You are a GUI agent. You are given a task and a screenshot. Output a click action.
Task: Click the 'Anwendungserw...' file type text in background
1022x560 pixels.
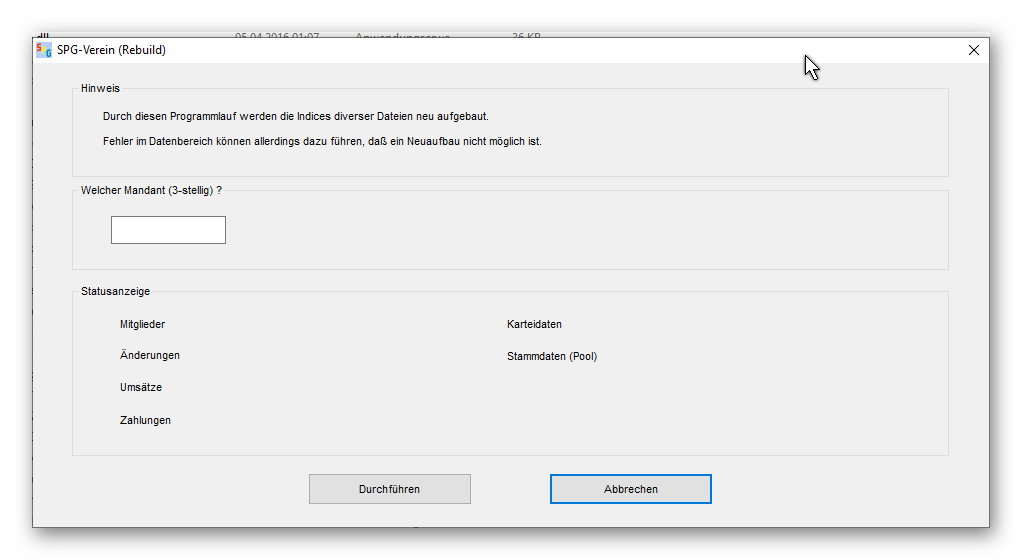click(x=402, y=36)
